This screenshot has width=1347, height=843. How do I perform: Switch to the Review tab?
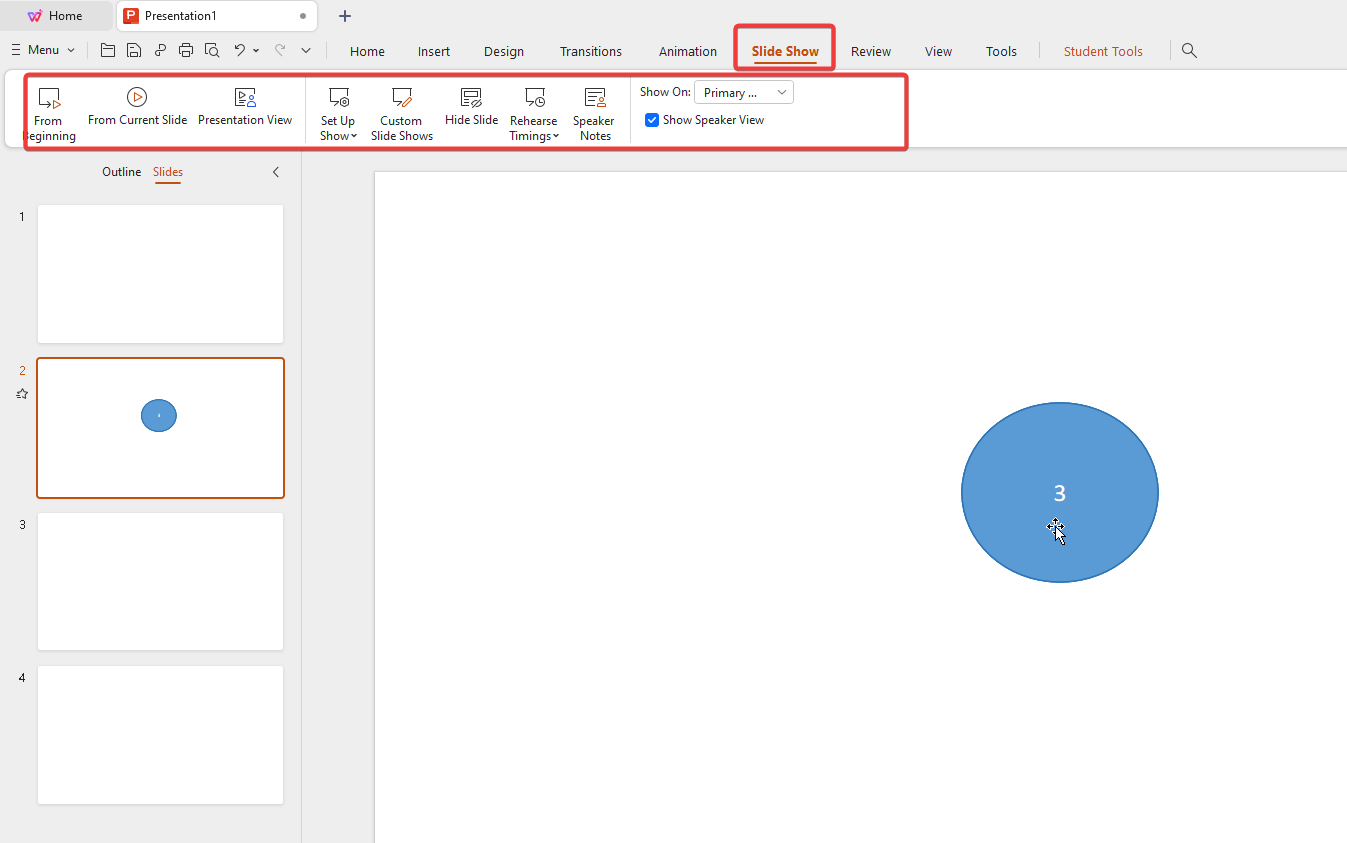coord(870,51)
